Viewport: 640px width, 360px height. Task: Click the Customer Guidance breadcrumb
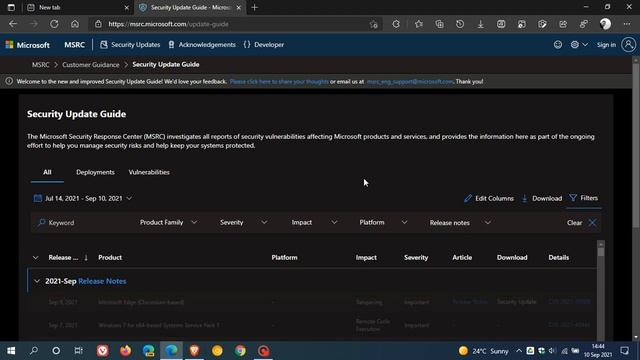click(x=91, y=65)
